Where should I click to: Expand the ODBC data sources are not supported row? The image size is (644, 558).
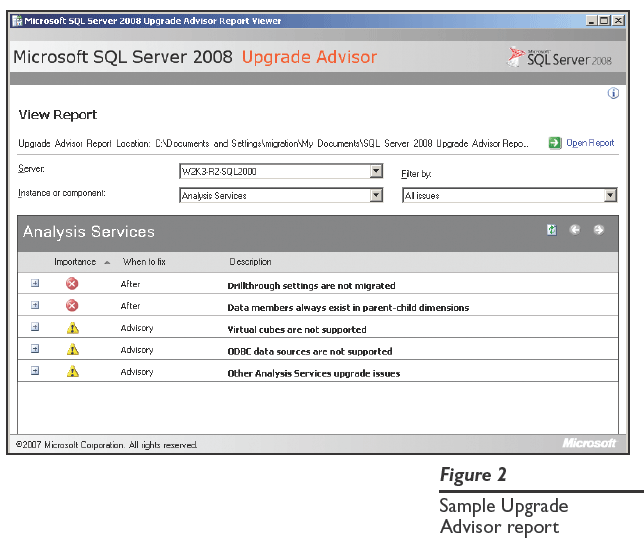tap(35, 349)
